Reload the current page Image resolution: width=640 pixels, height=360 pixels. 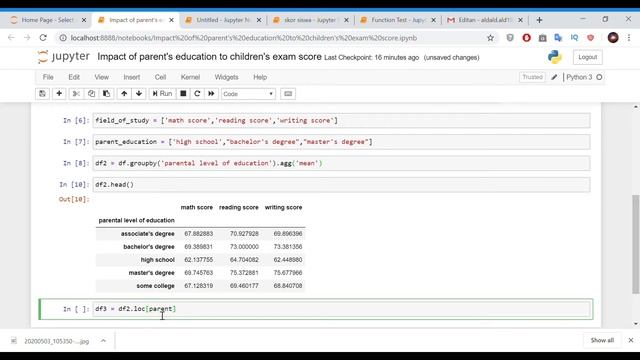click(x=43, y=38)
